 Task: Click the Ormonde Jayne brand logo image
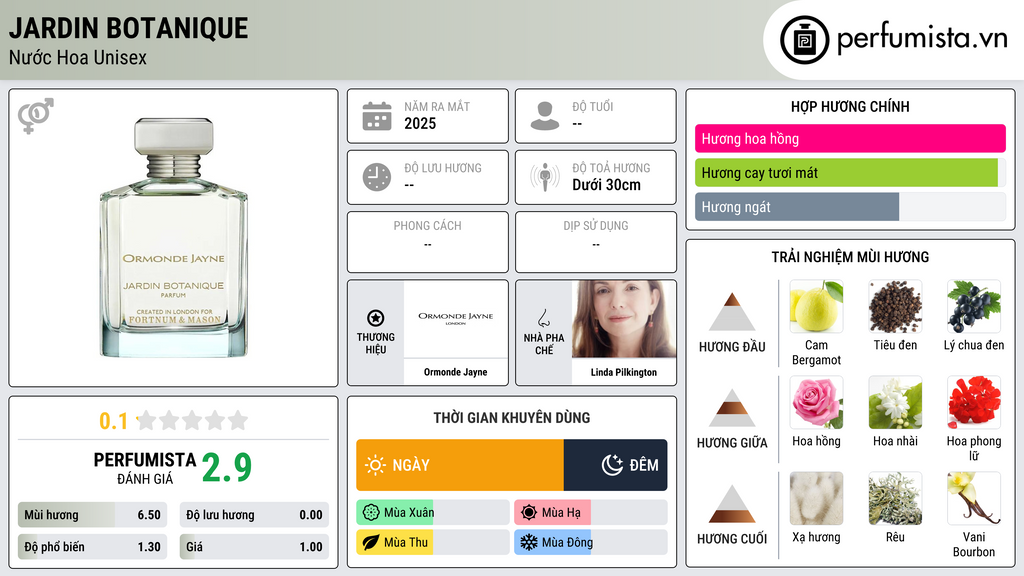456,319
